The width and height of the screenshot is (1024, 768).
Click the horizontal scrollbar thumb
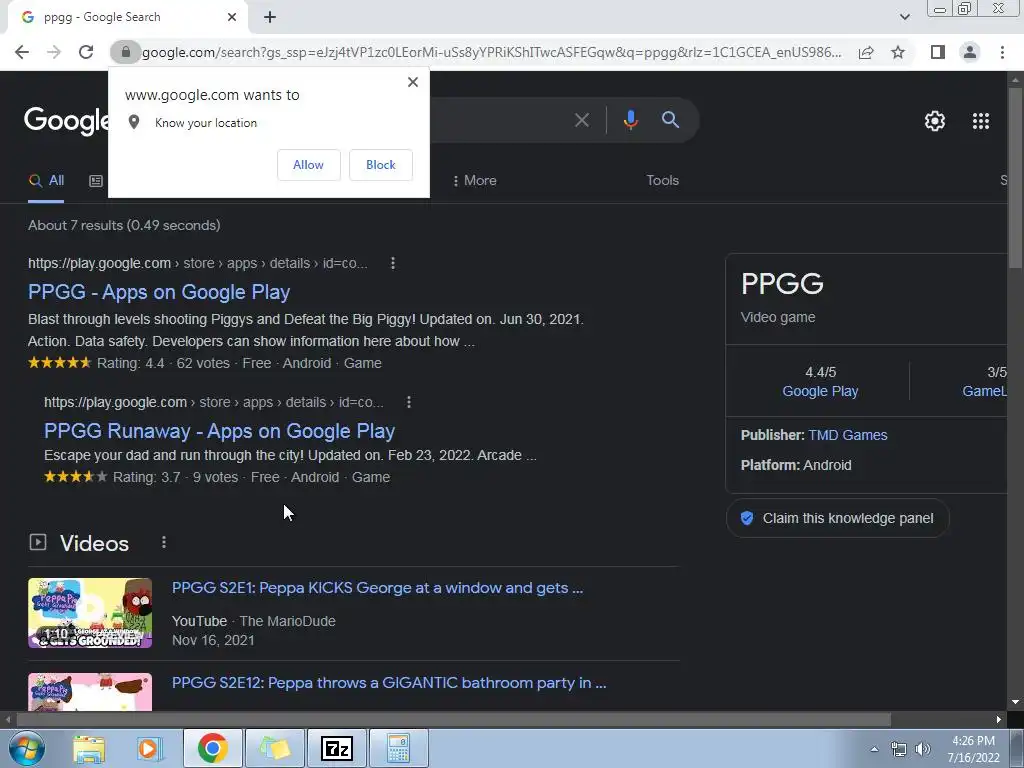click(454, 720)
